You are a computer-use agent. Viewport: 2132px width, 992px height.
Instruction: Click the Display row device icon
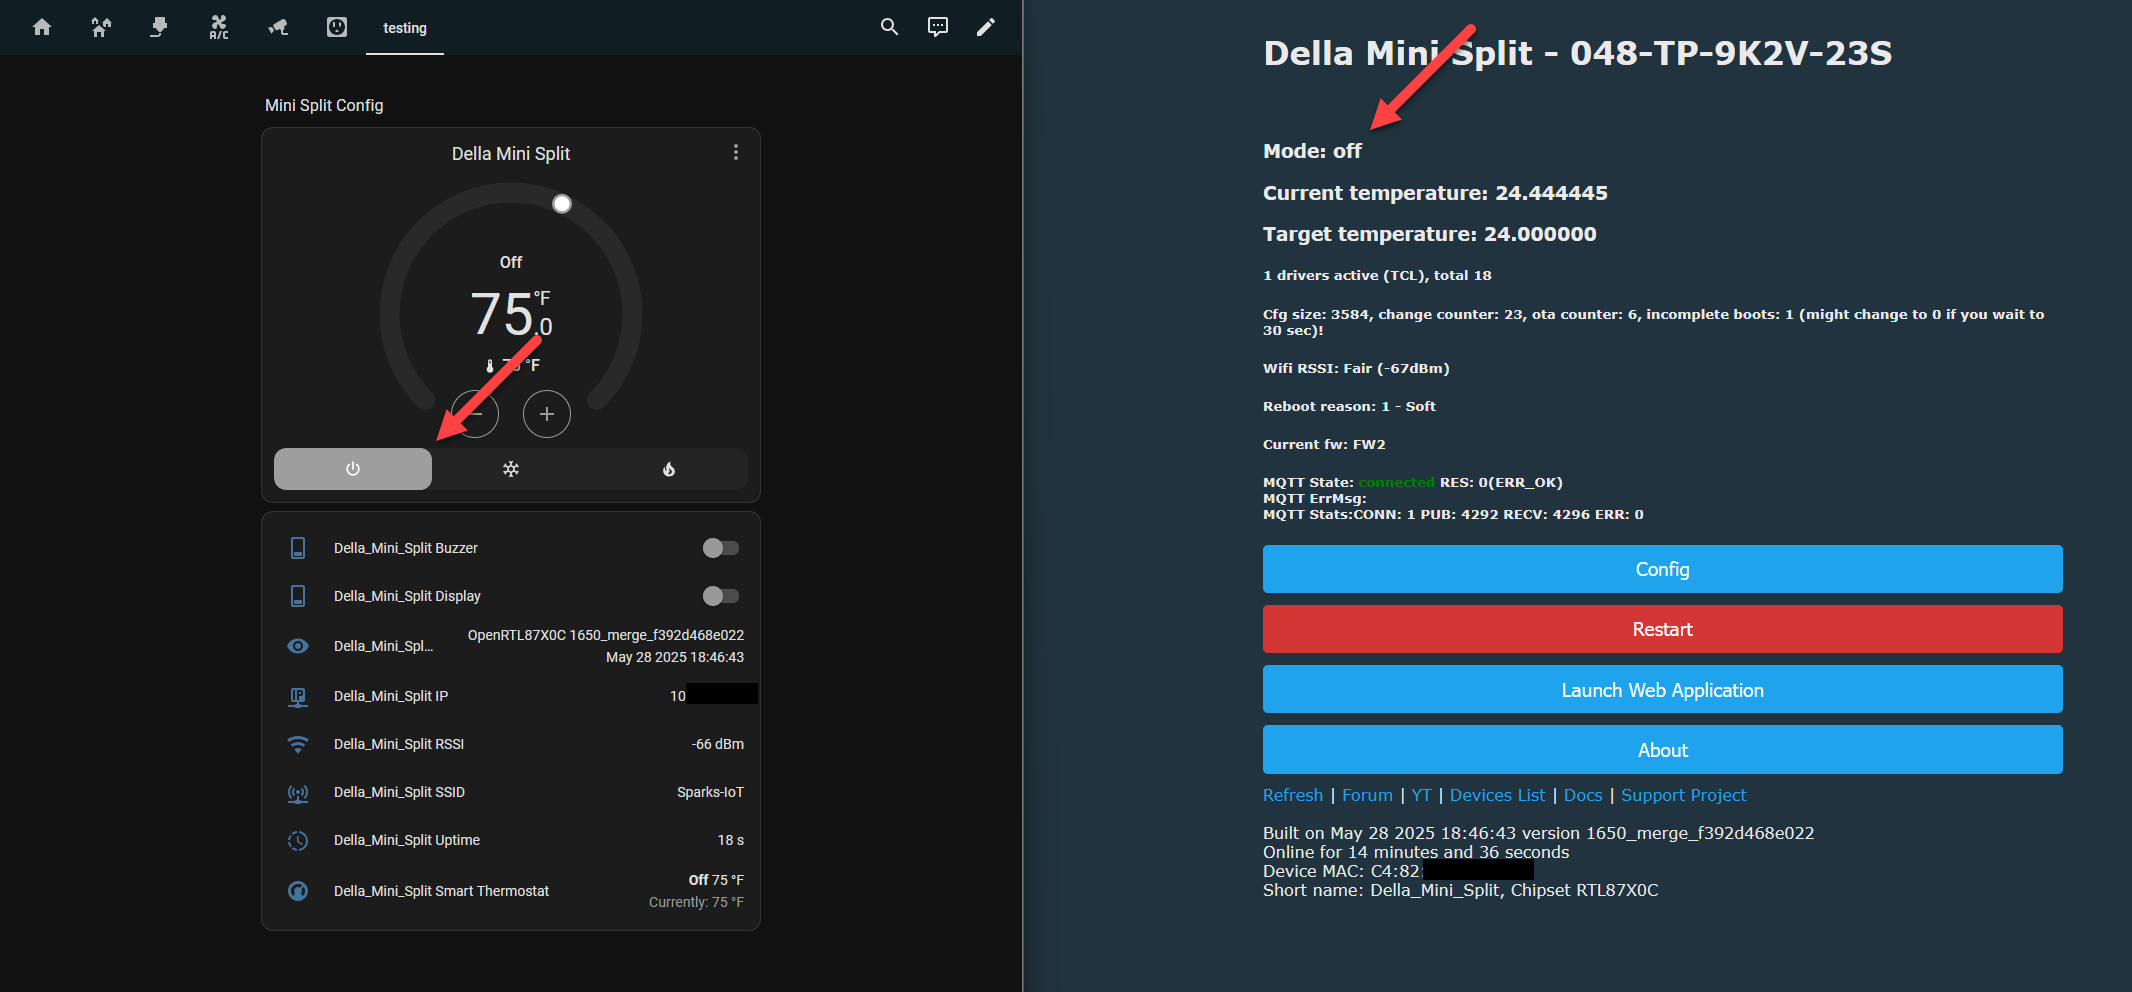[298, 596]
